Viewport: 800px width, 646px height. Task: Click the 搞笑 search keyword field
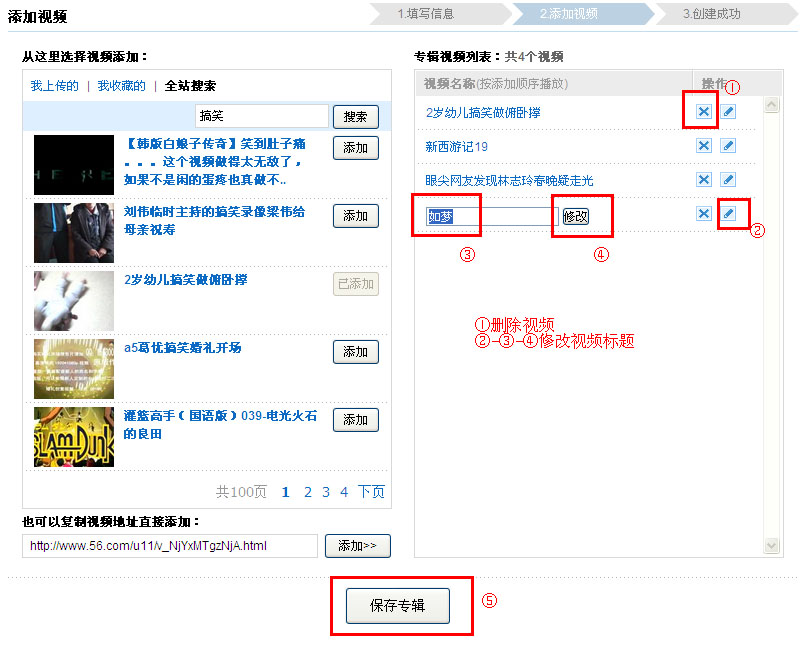(262, 116)
